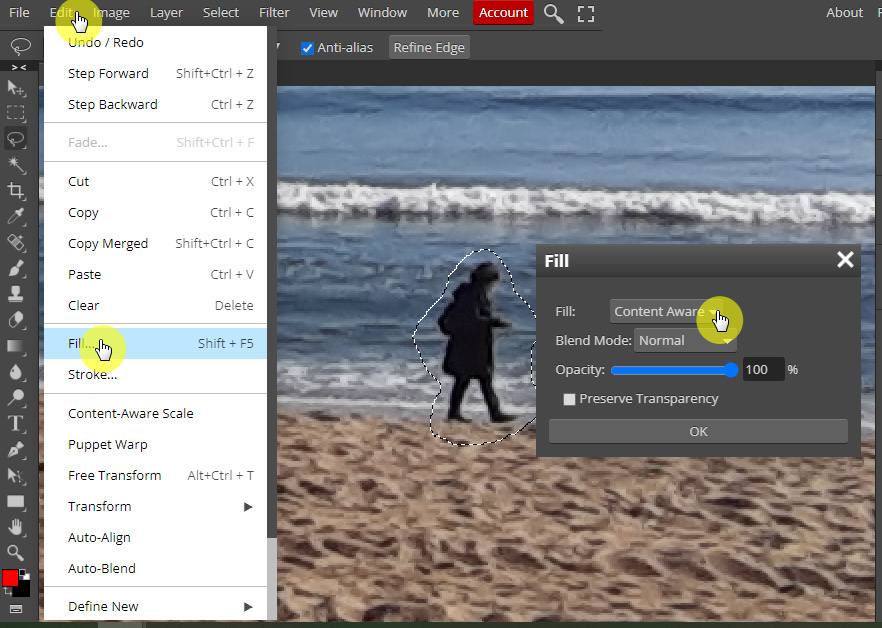
Task: Confirm the Fill dialog with OK
Action: coord(698,432)
